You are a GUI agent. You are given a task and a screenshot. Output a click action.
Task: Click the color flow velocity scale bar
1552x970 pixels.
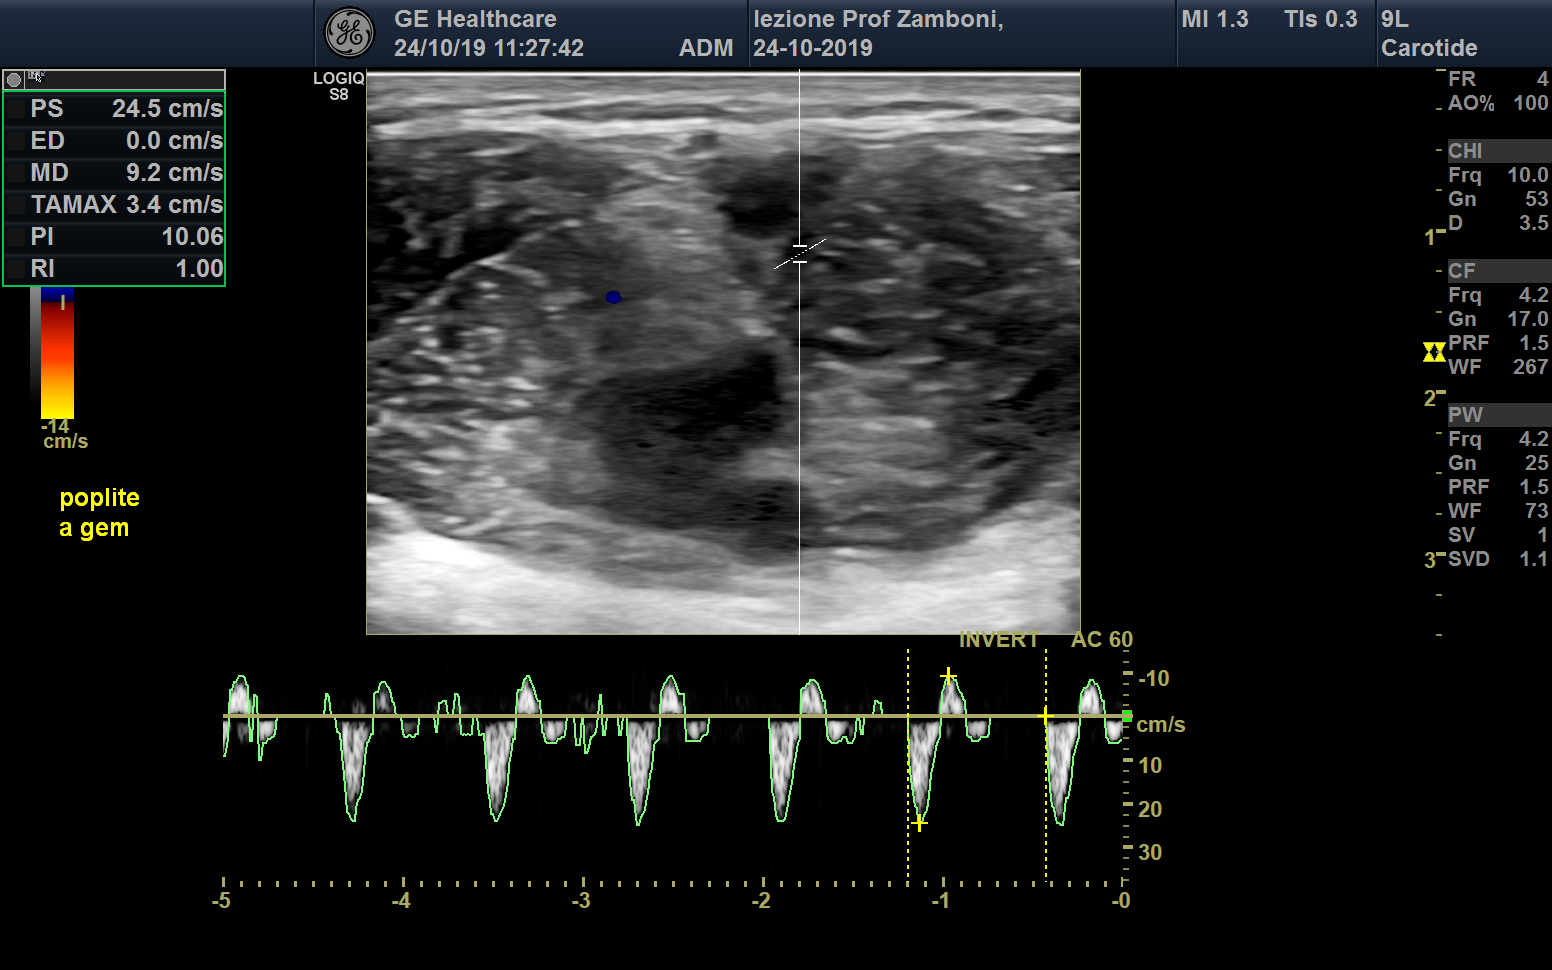(57, 354)
